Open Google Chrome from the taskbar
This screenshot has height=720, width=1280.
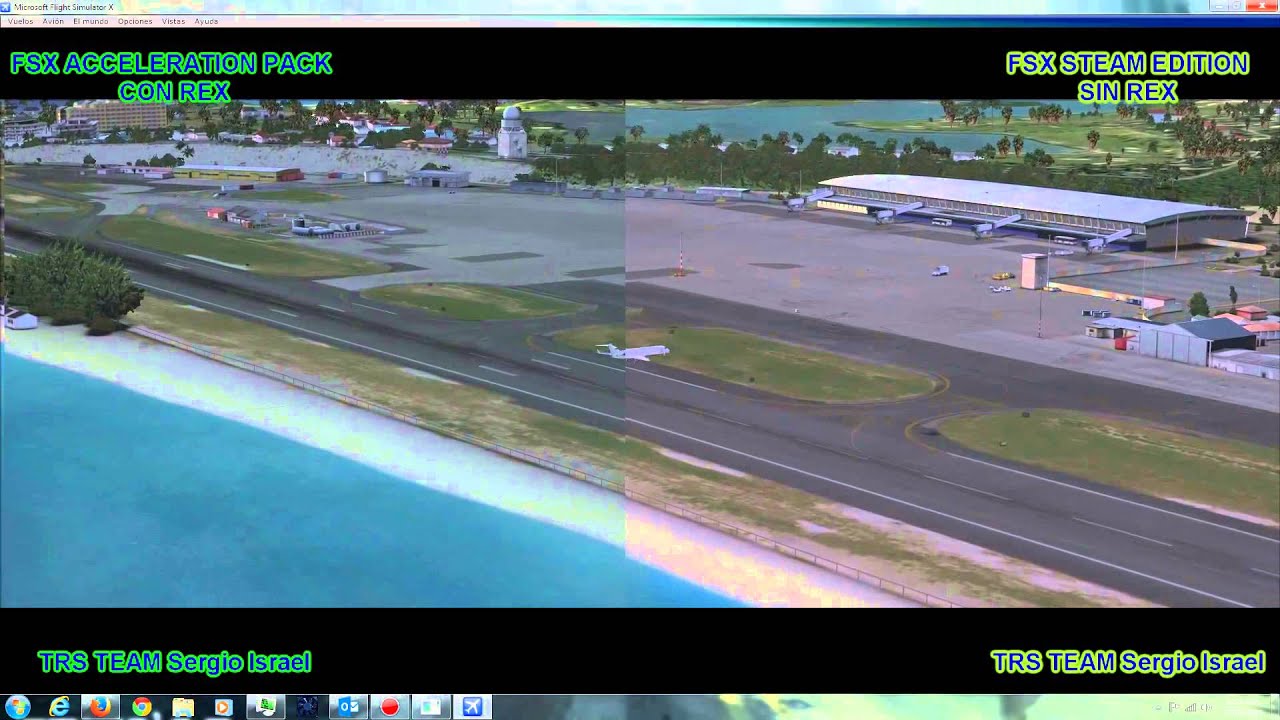tap(141, 707)
